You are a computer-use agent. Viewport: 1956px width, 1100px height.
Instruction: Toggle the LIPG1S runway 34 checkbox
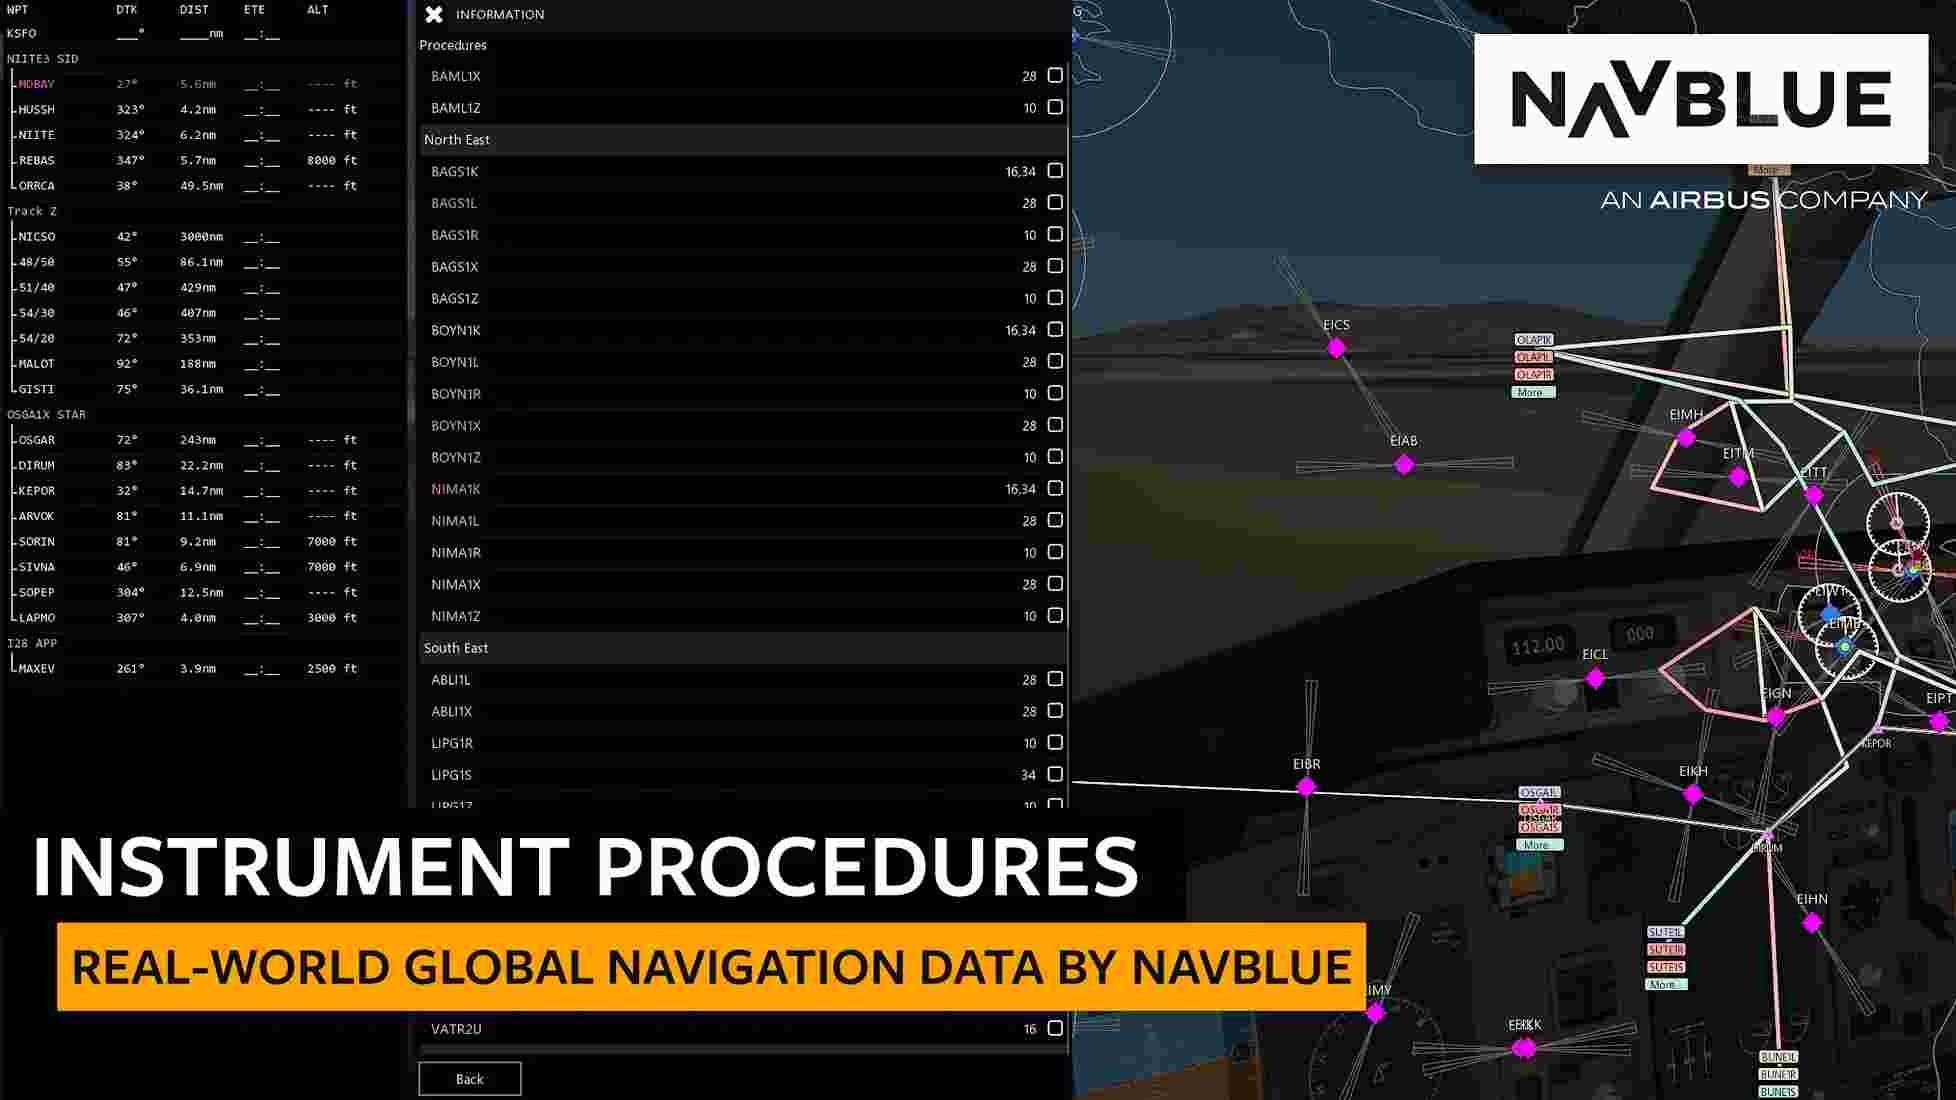click(x=1055, y=774)
